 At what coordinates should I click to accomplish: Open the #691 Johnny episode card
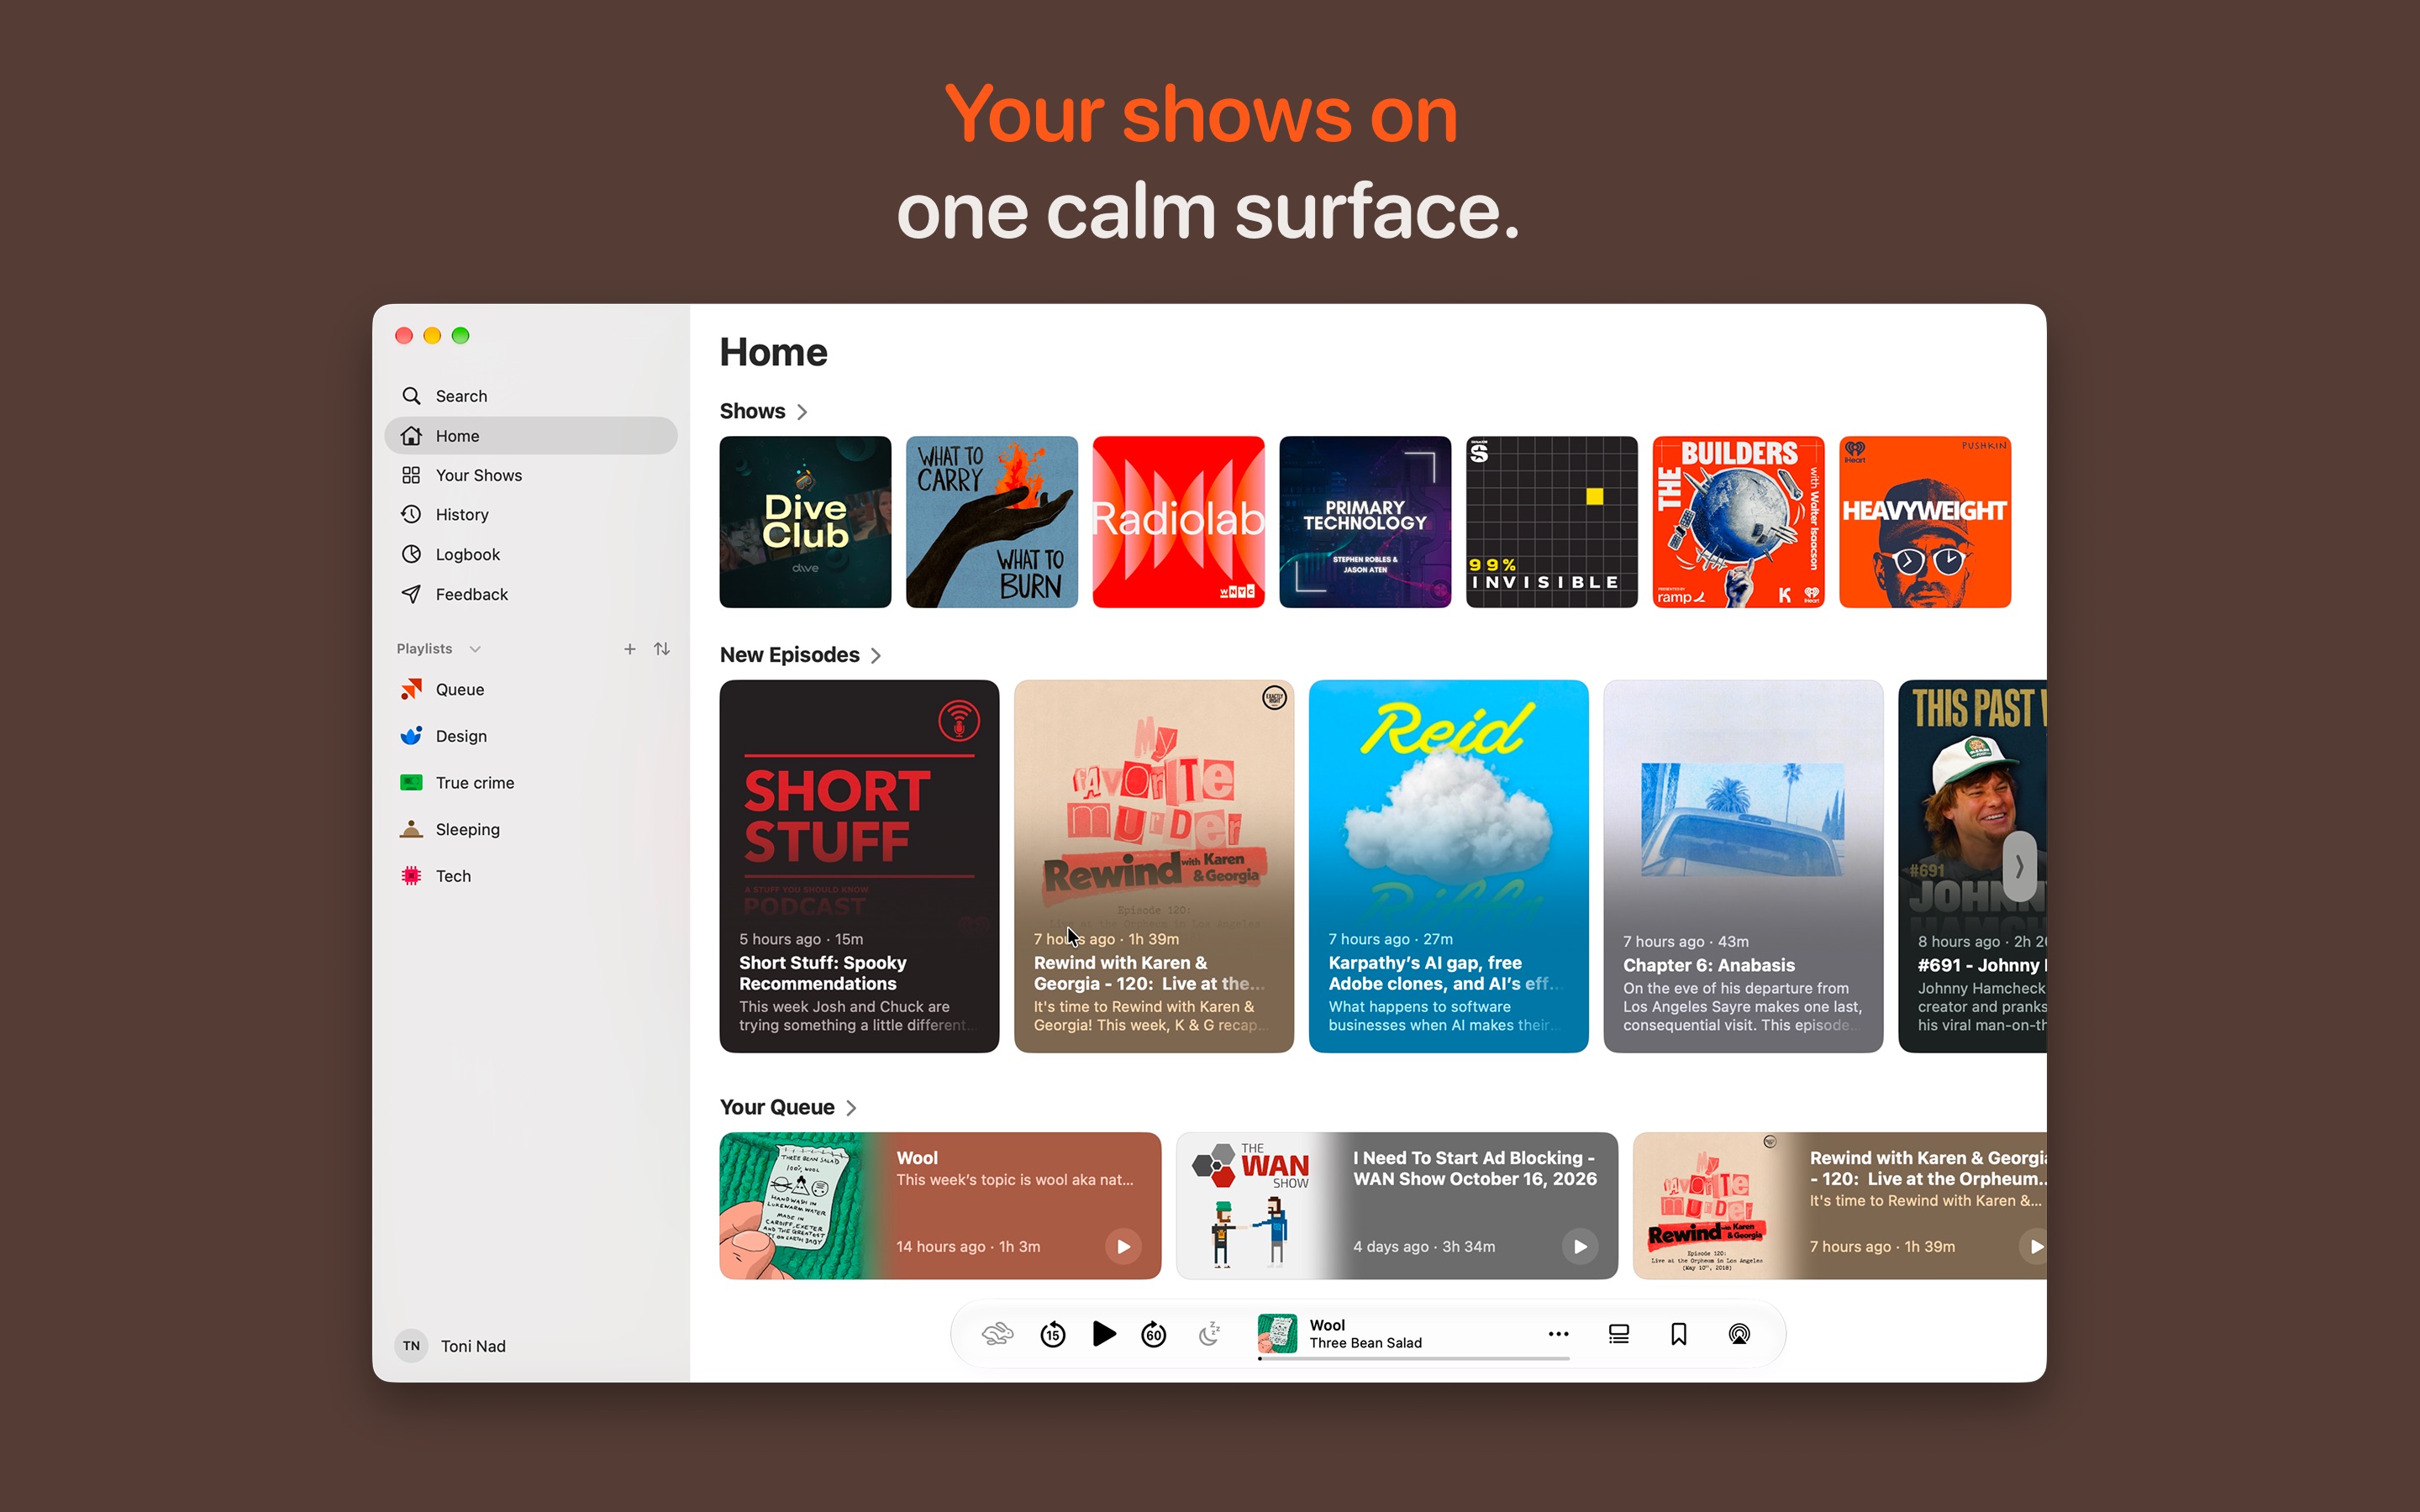1972,866
